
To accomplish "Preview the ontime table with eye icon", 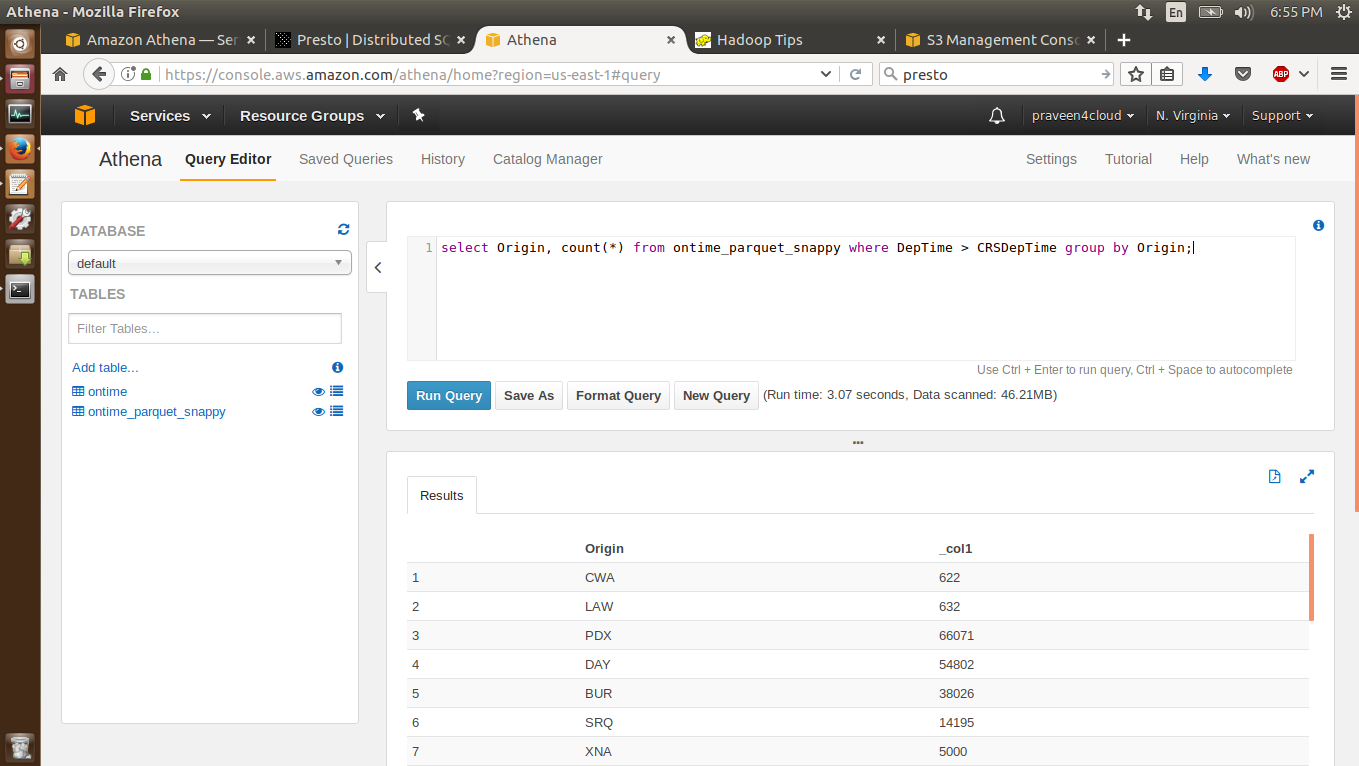I will tap(319, 391).
